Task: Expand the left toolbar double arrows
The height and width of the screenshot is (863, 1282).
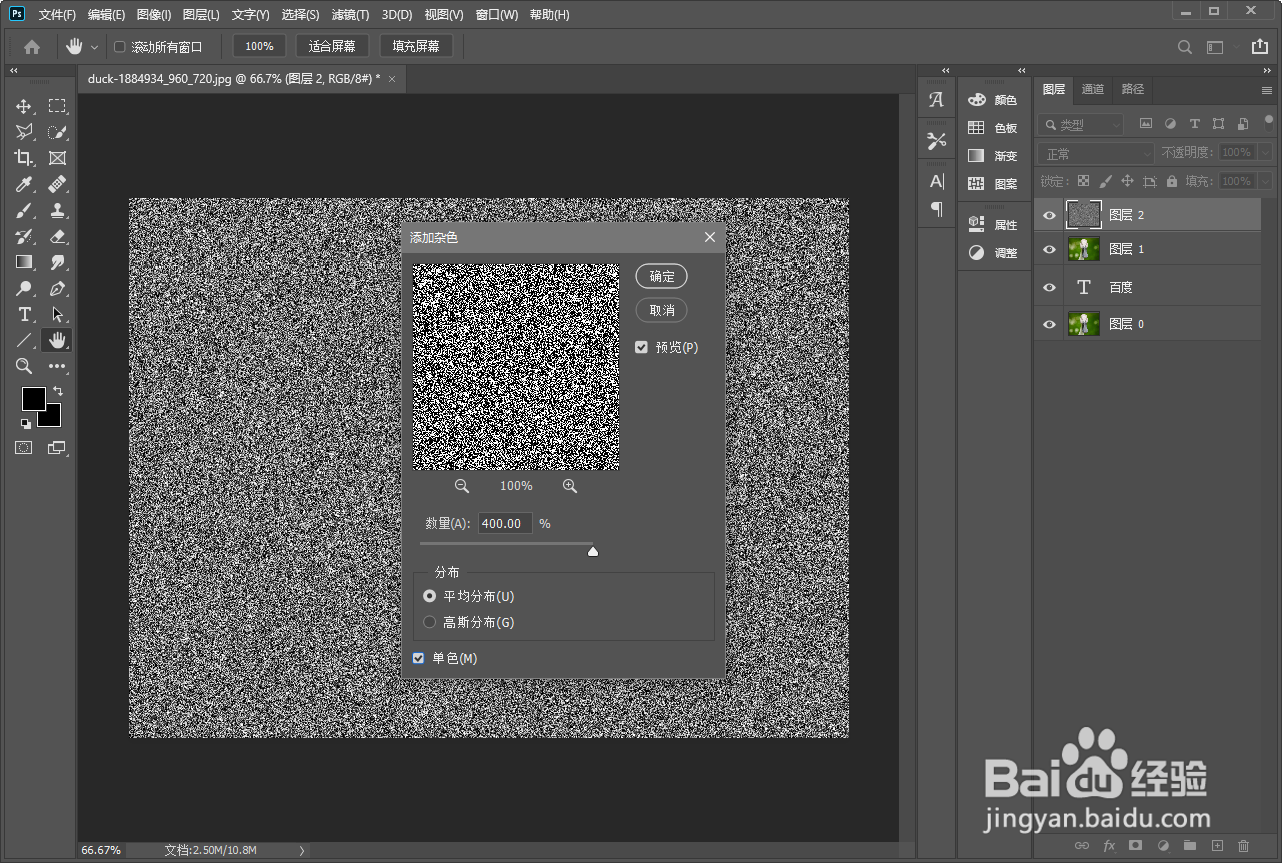Action: 14,71
